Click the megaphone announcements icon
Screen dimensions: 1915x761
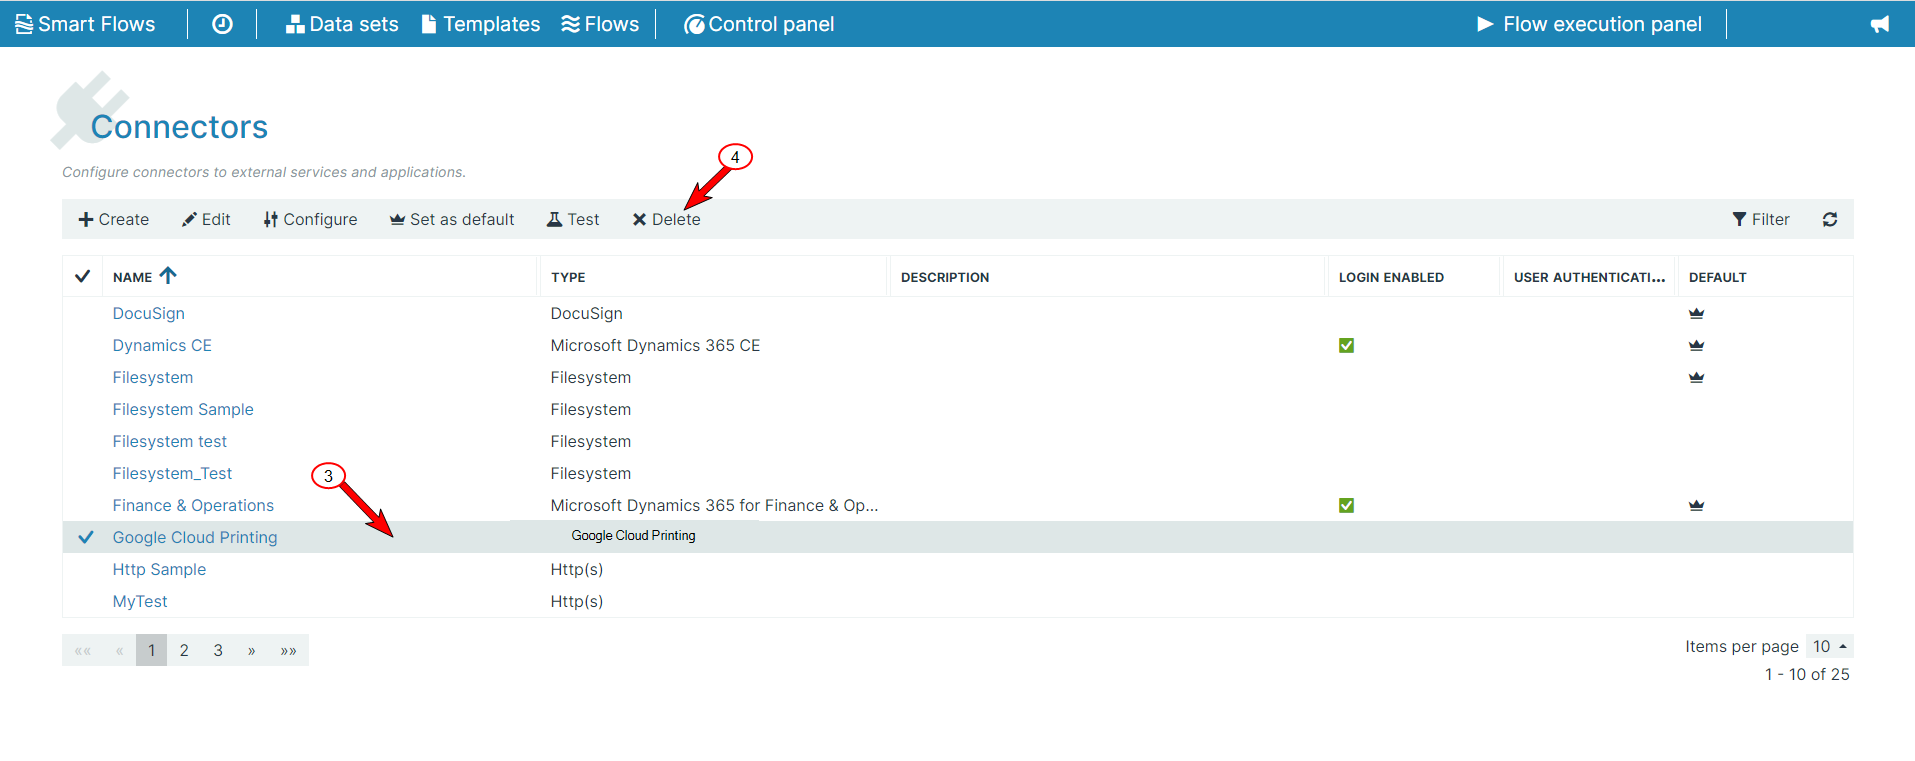coord(1880,24)
